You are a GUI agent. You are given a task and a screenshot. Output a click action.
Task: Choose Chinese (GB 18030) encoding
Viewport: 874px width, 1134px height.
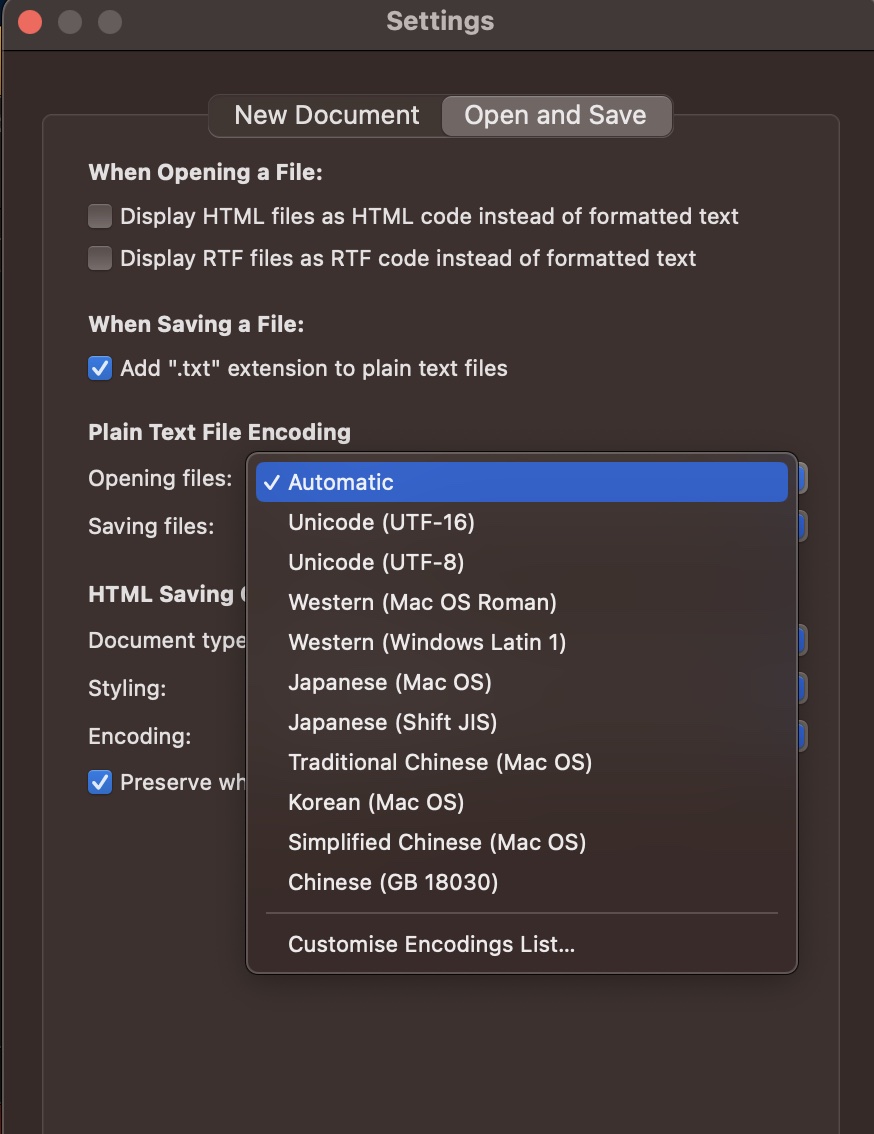(x=394, y=882)
